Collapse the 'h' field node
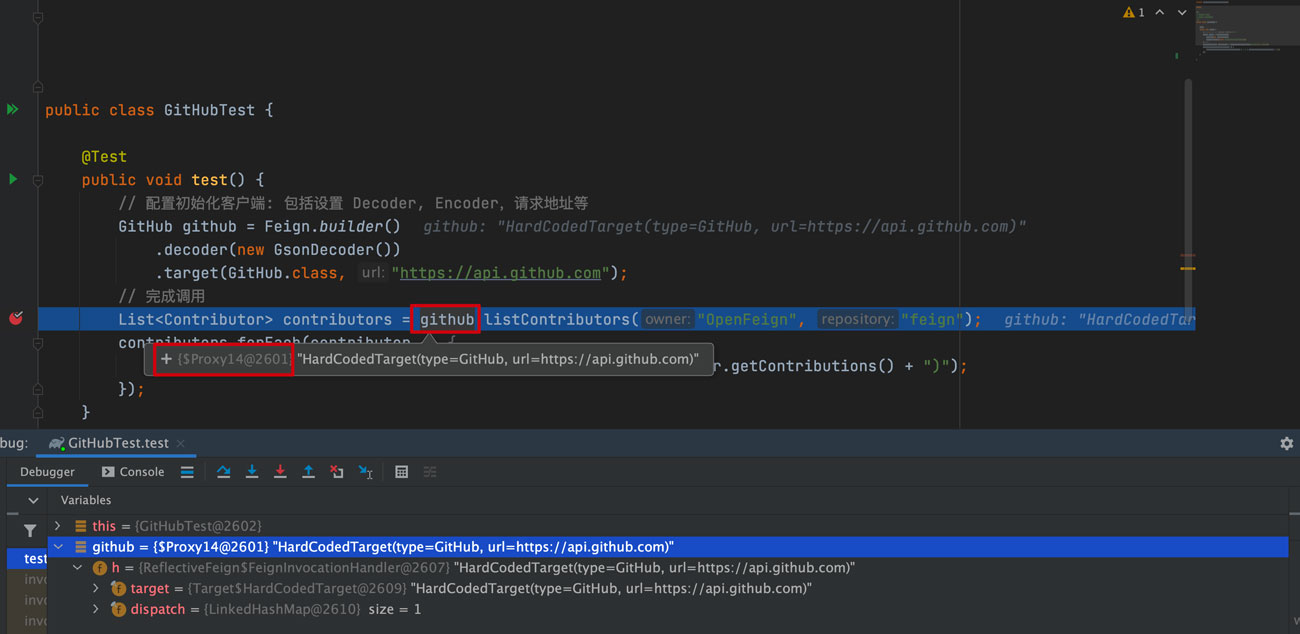The image size is (1300, 634). coord(77,568)
